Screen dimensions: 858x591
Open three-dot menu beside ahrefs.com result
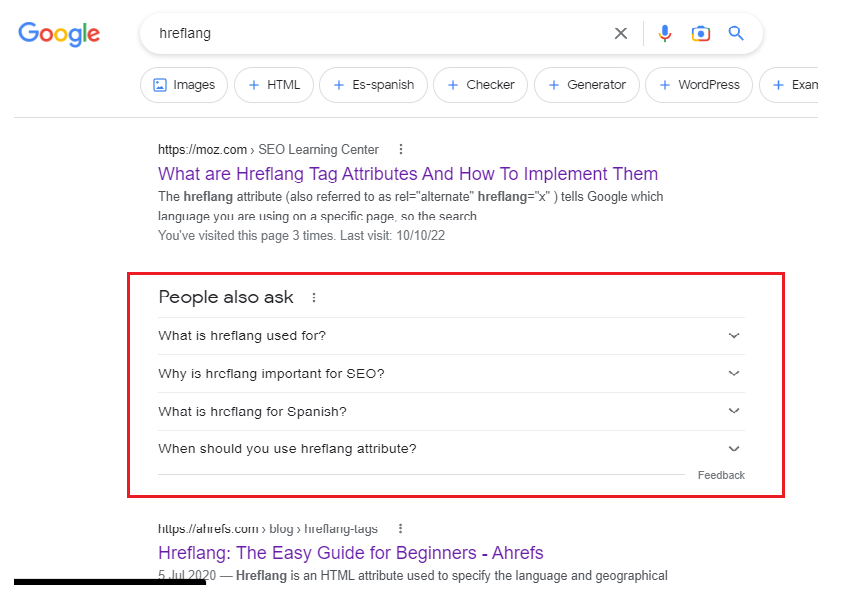[x=401, y=529]
